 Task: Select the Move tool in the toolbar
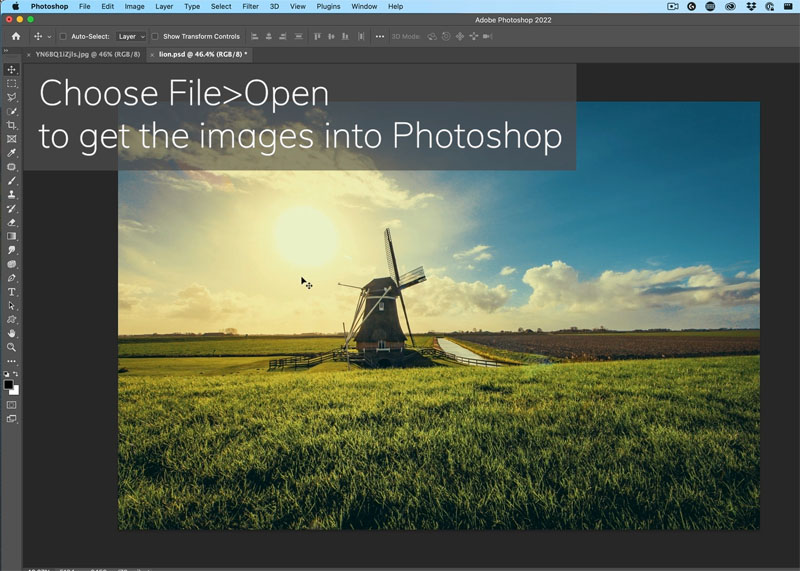point(11,69)
